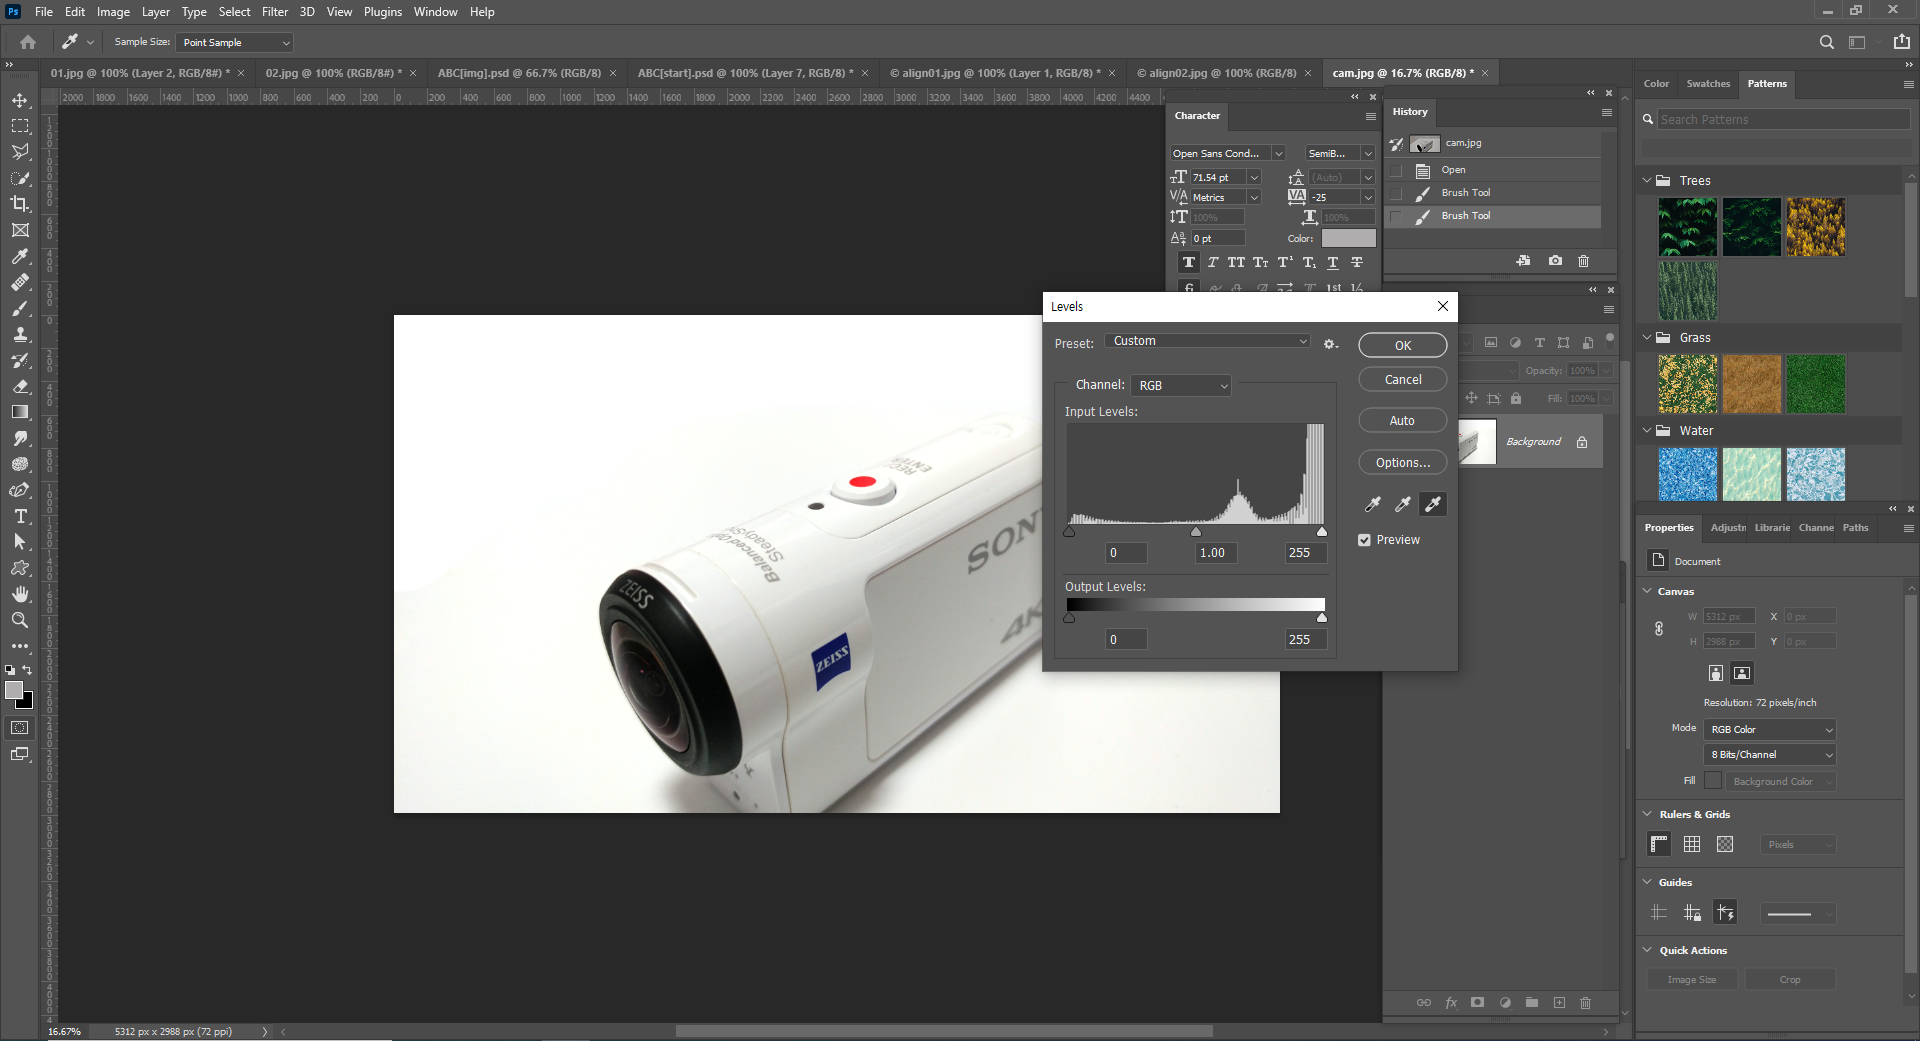Open the Image menu

coord(113,12)
